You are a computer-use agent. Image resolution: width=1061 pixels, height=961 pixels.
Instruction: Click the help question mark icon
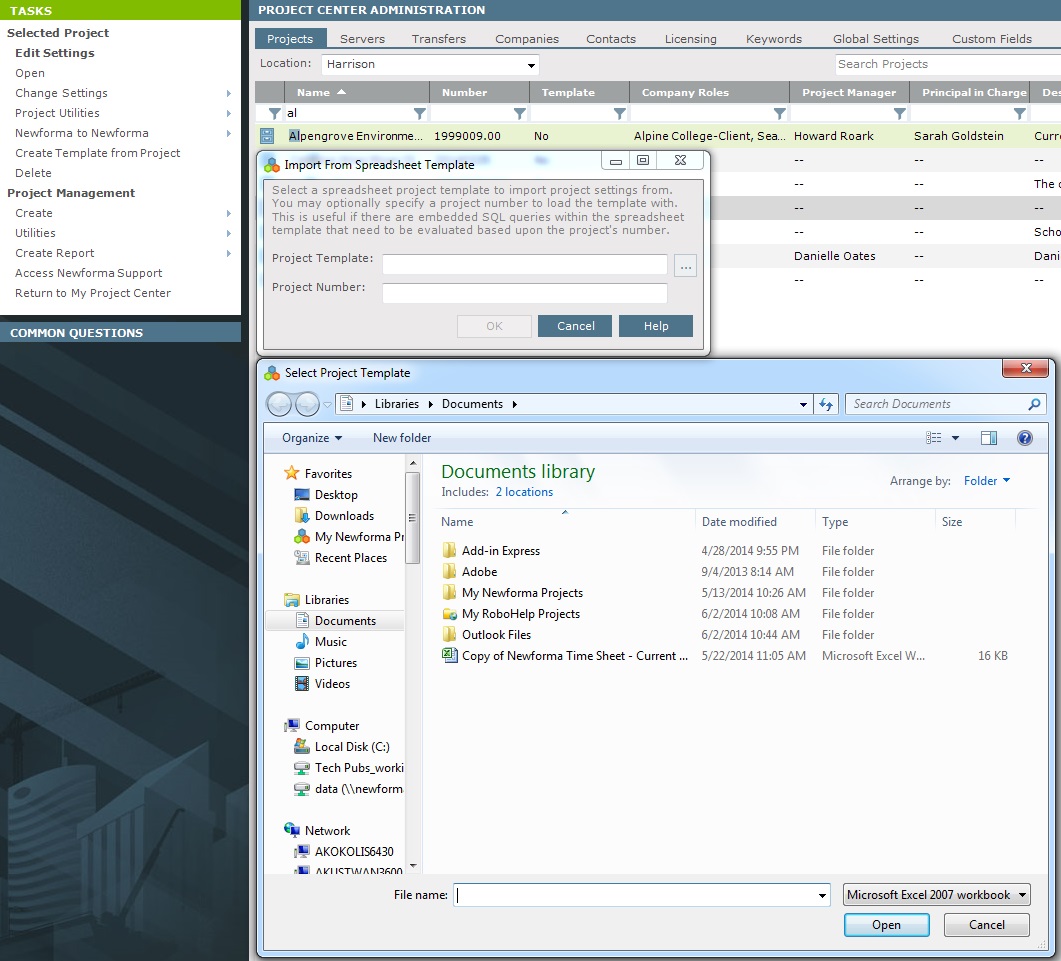tap(1024, 438)
